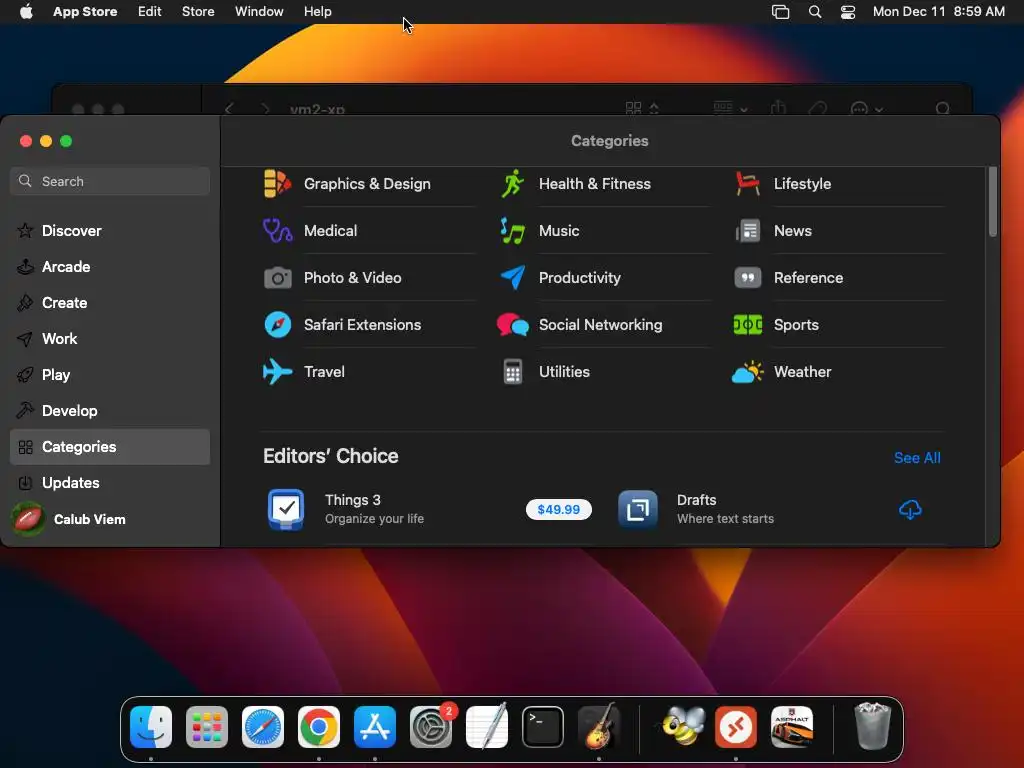1024x768 pixels.
Task: Open the App Store menu
Action: [85, 12]
